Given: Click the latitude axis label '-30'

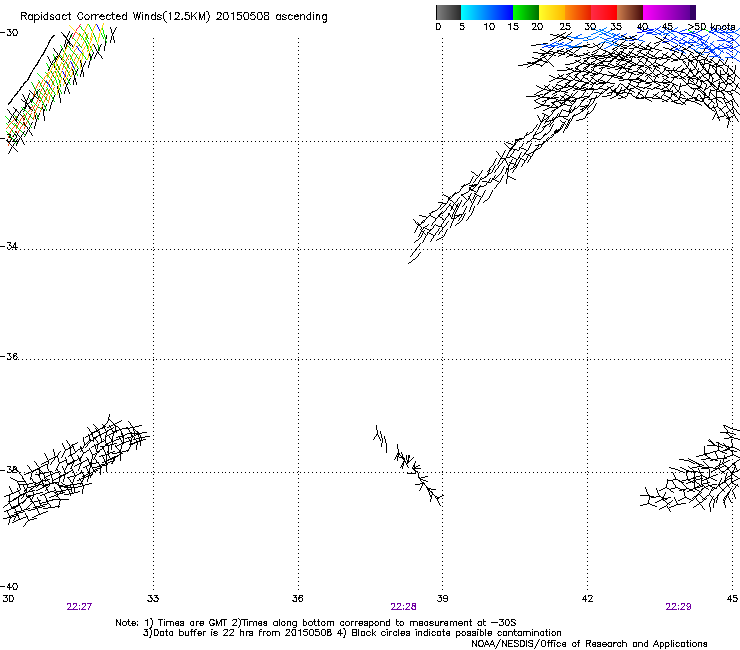Looking at the screenshot, I should (x=9, y=33).
